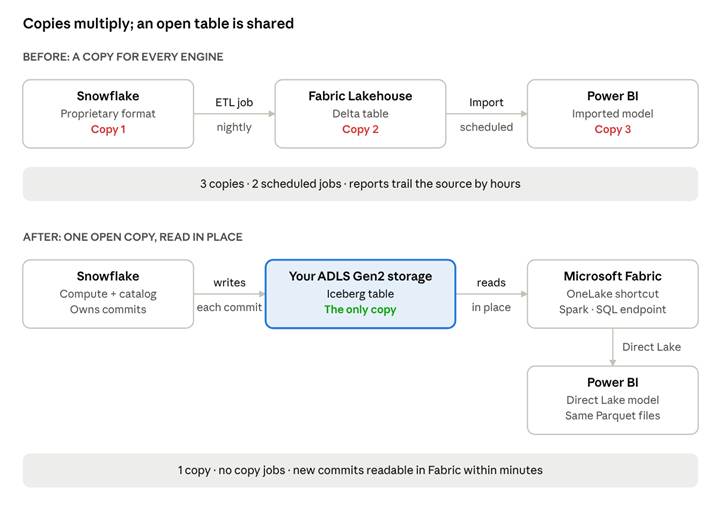
Task: Click the "Spark · SQL endpoint" text
Action: click(x=613, y=310)
